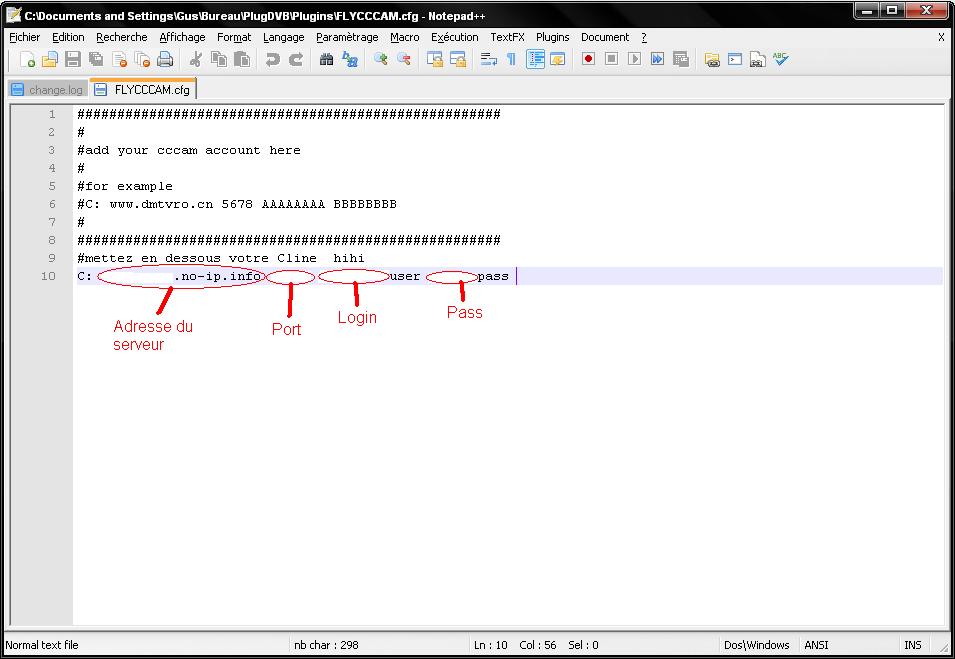Click '.no-ip.info' text on line 10

point(217,277)
